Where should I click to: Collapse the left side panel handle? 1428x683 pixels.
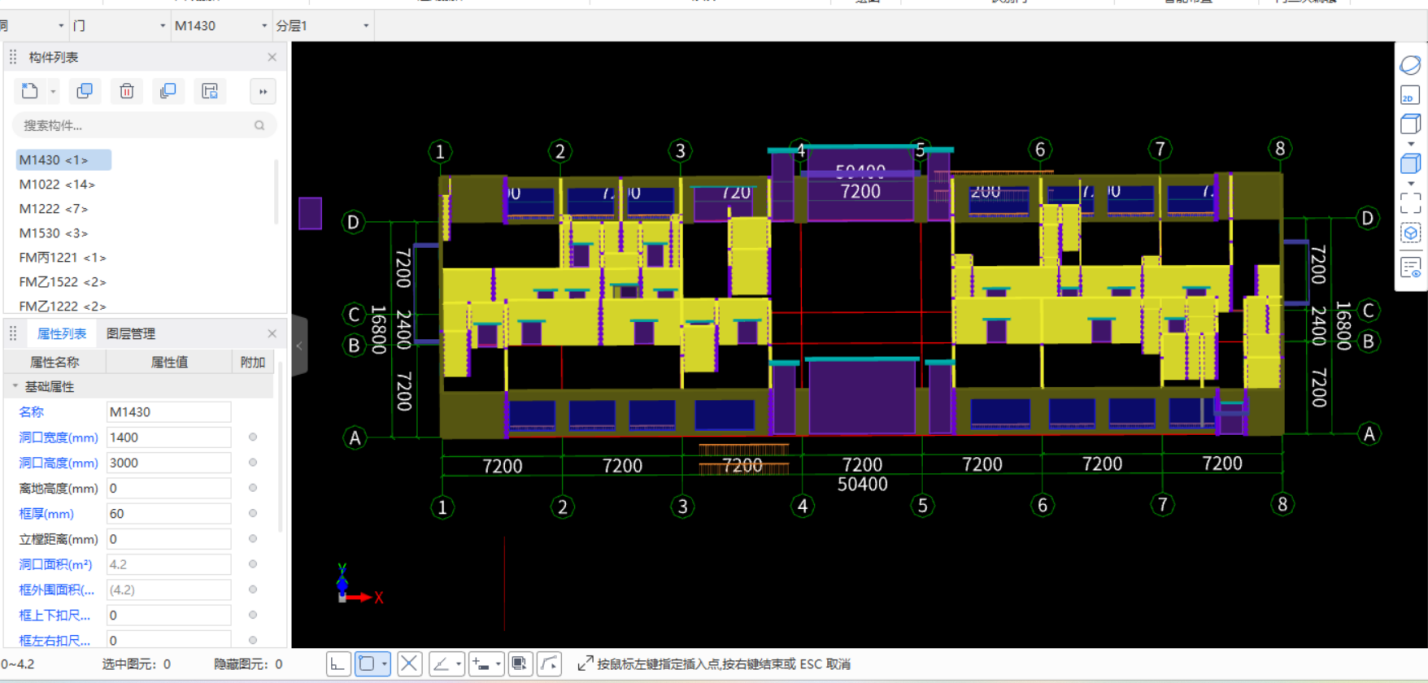point(299,345)
